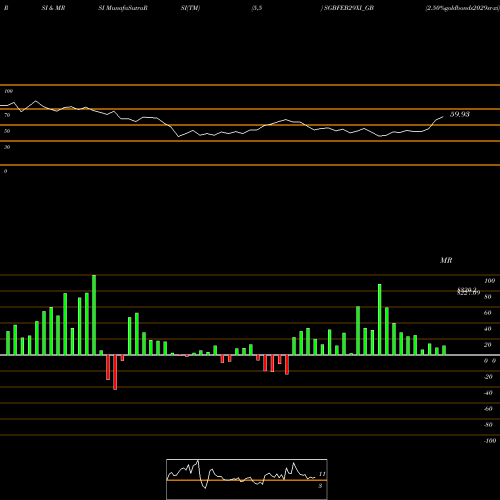500x500 pixels.
Task: Click the 50 level label on RSI axis
Action: (7, 131)
